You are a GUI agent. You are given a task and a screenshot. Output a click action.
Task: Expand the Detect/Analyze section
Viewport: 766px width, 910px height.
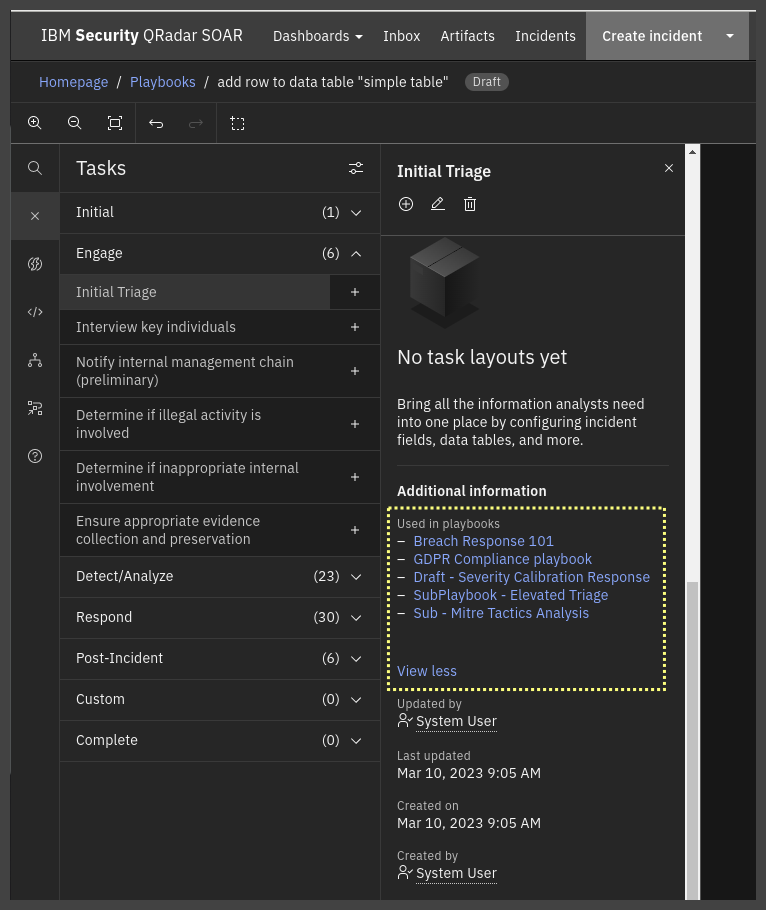click(355, 576)
